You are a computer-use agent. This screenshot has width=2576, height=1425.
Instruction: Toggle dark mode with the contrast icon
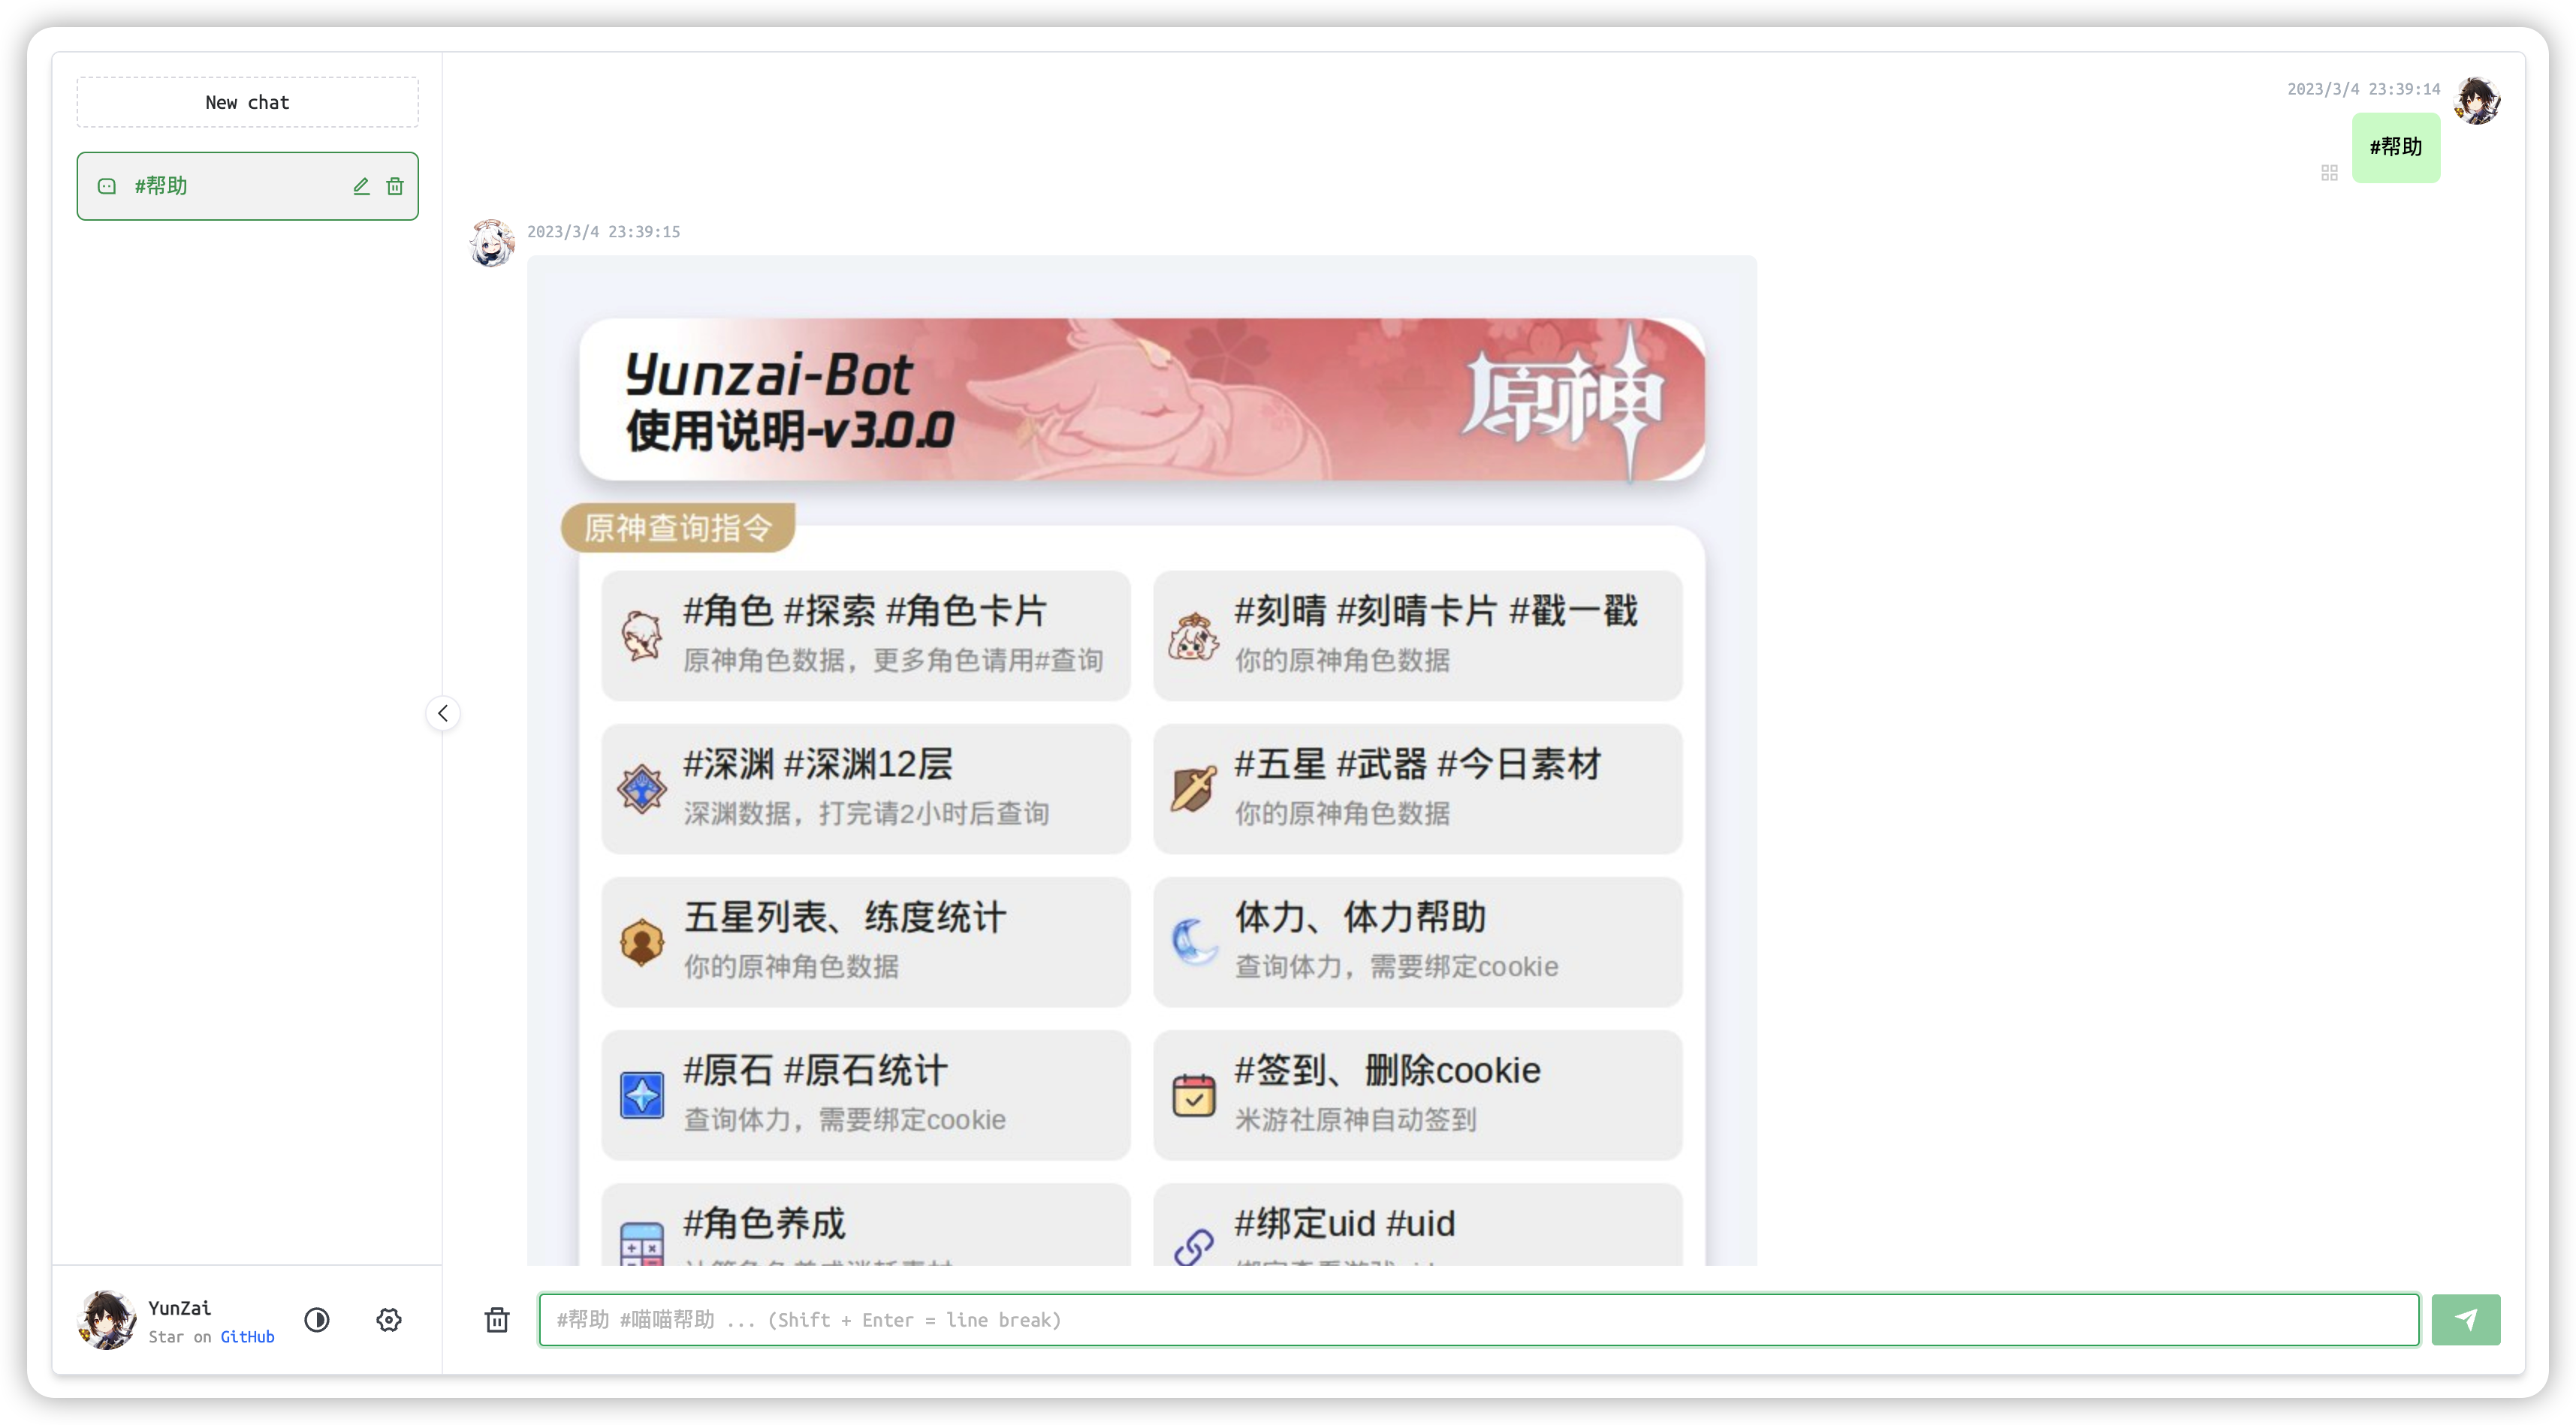[317, 1320]
